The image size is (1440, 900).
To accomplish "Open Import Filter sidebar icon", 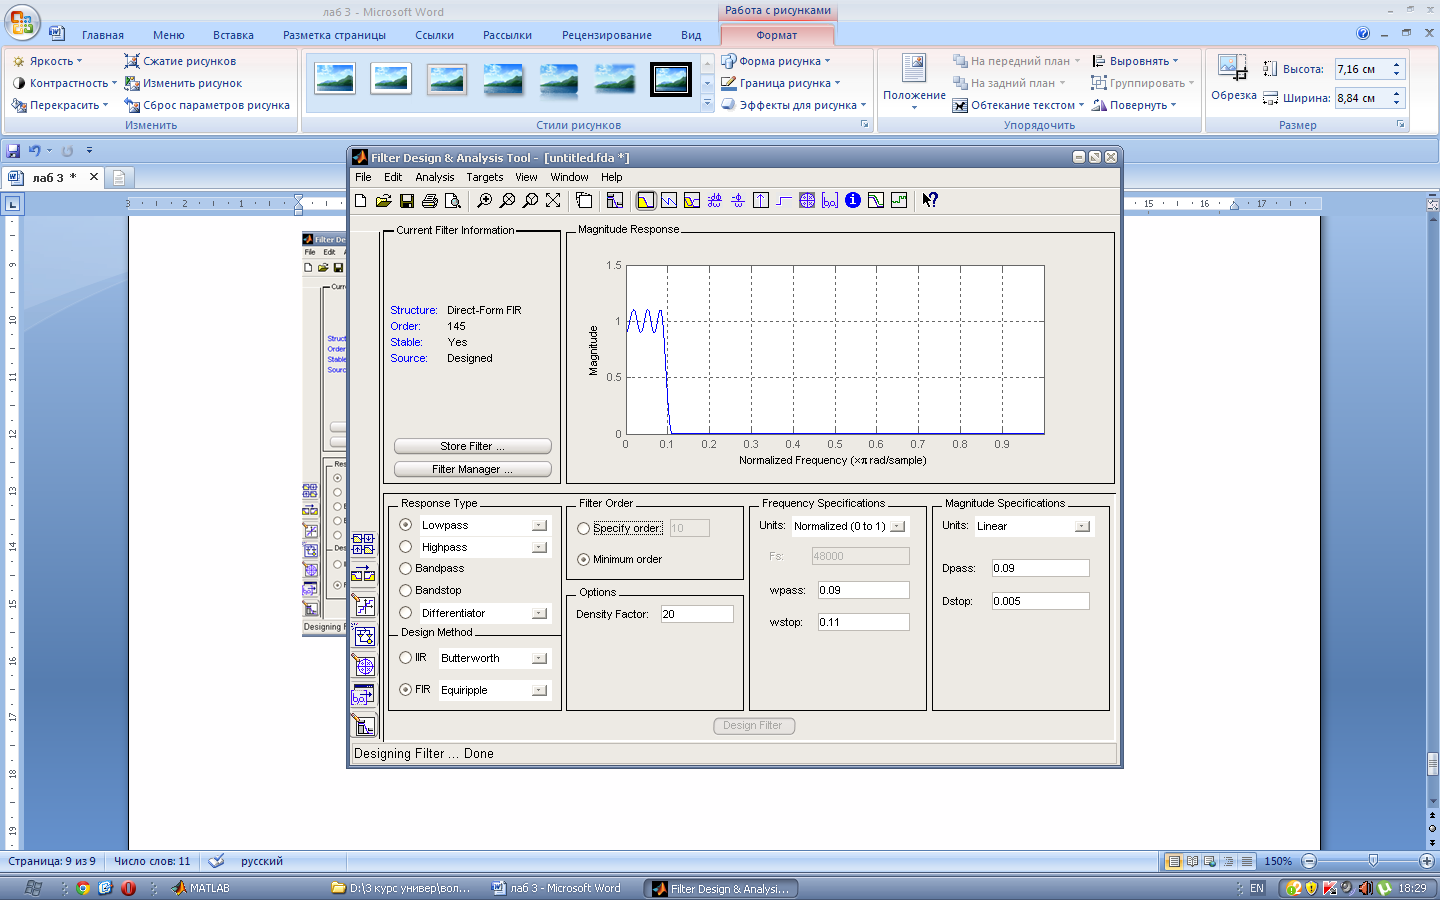I will click(364, 696).
